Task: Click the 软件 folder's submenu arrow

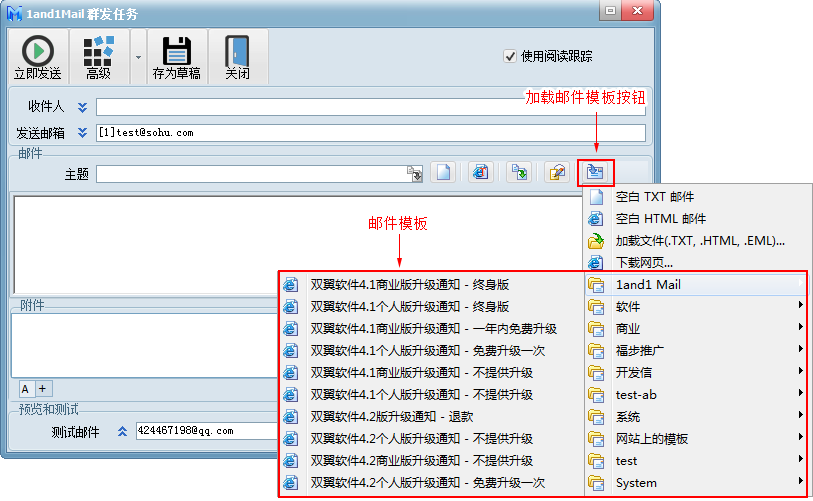Action: 801,305
